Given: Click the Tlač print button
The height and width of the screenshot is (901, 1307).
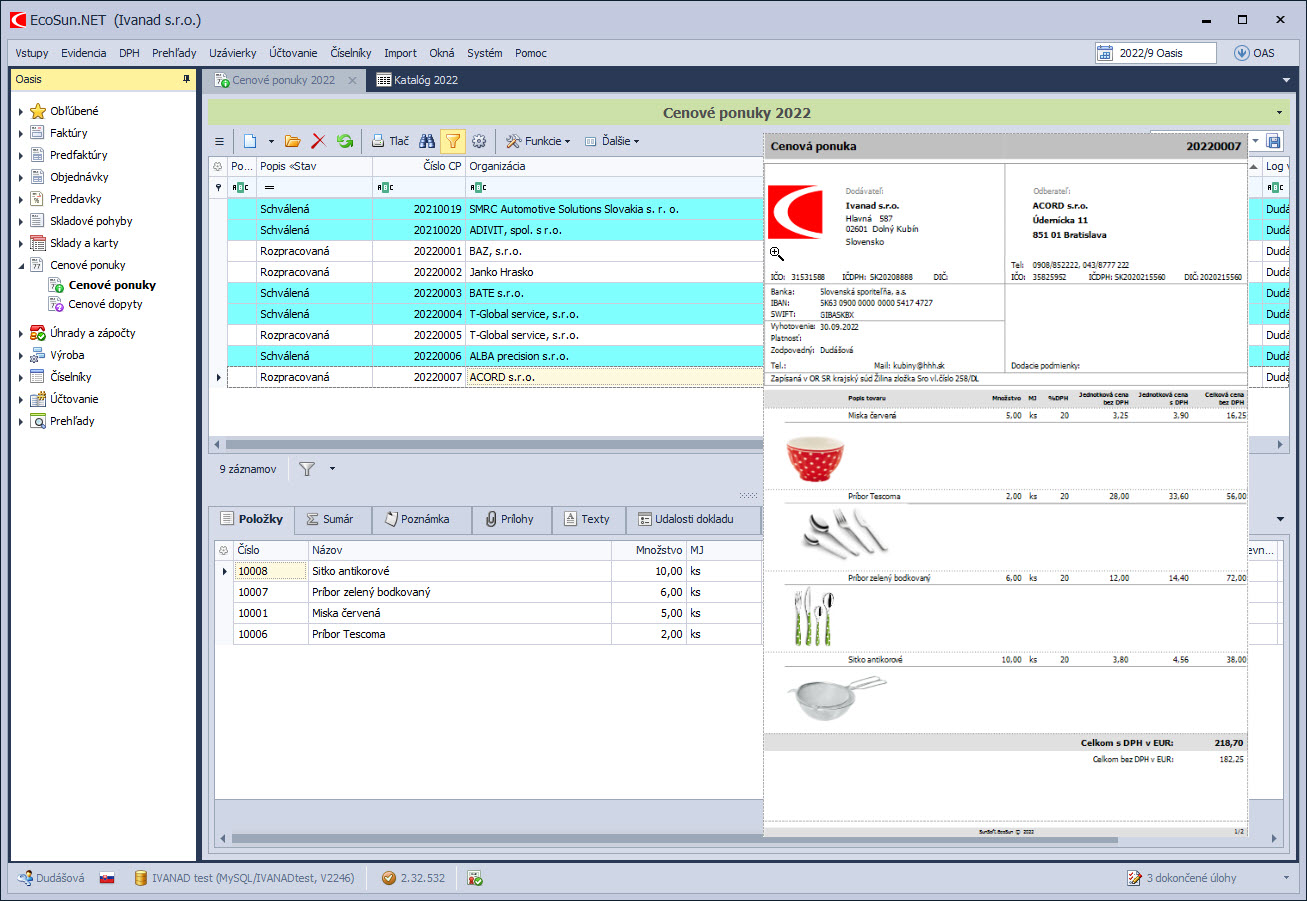Looking at the screenshot, I should coord(390,142).
